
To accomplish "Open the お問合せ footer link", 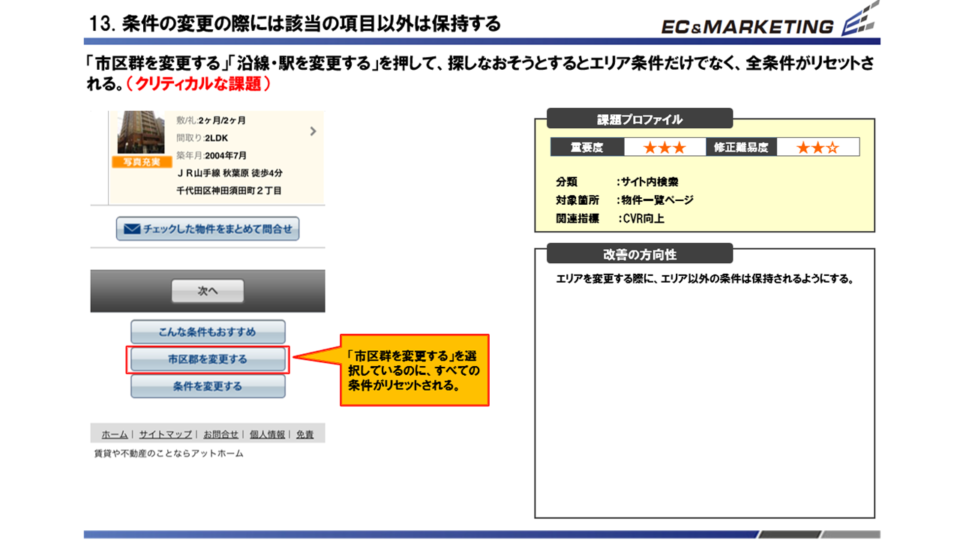I will click(220, 434).
